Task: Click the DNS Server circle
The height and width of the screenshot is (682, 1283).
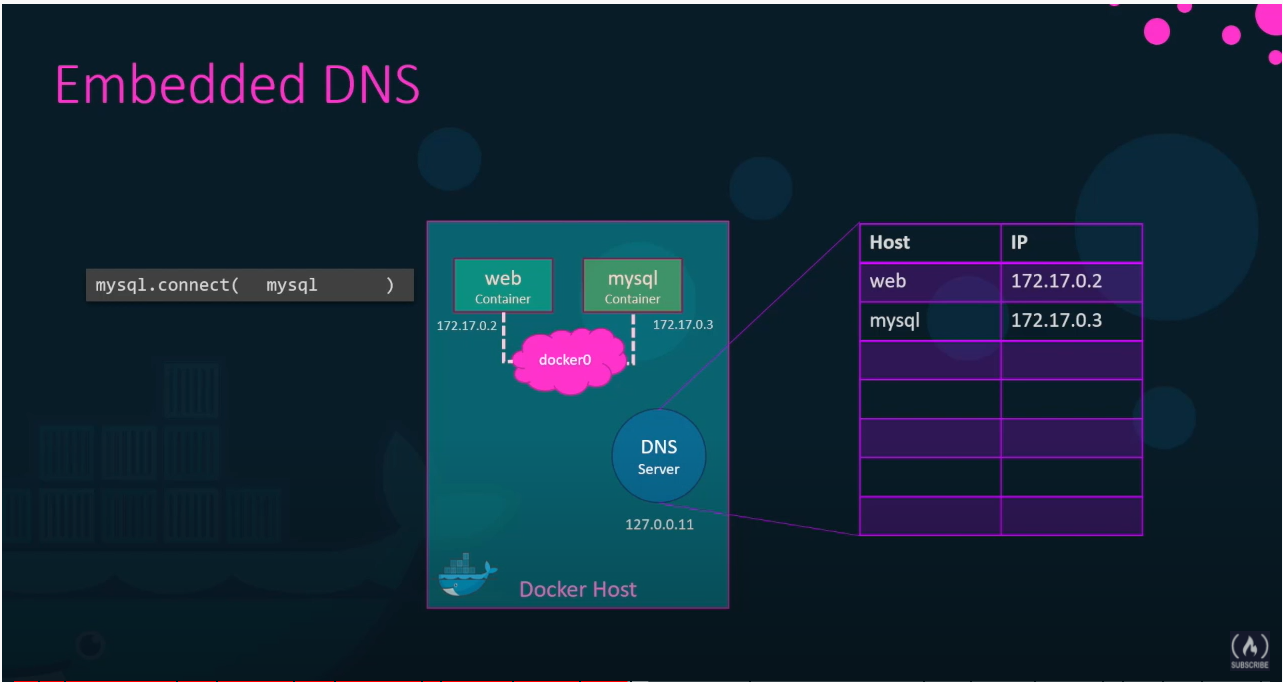Action: pos(659,456)
